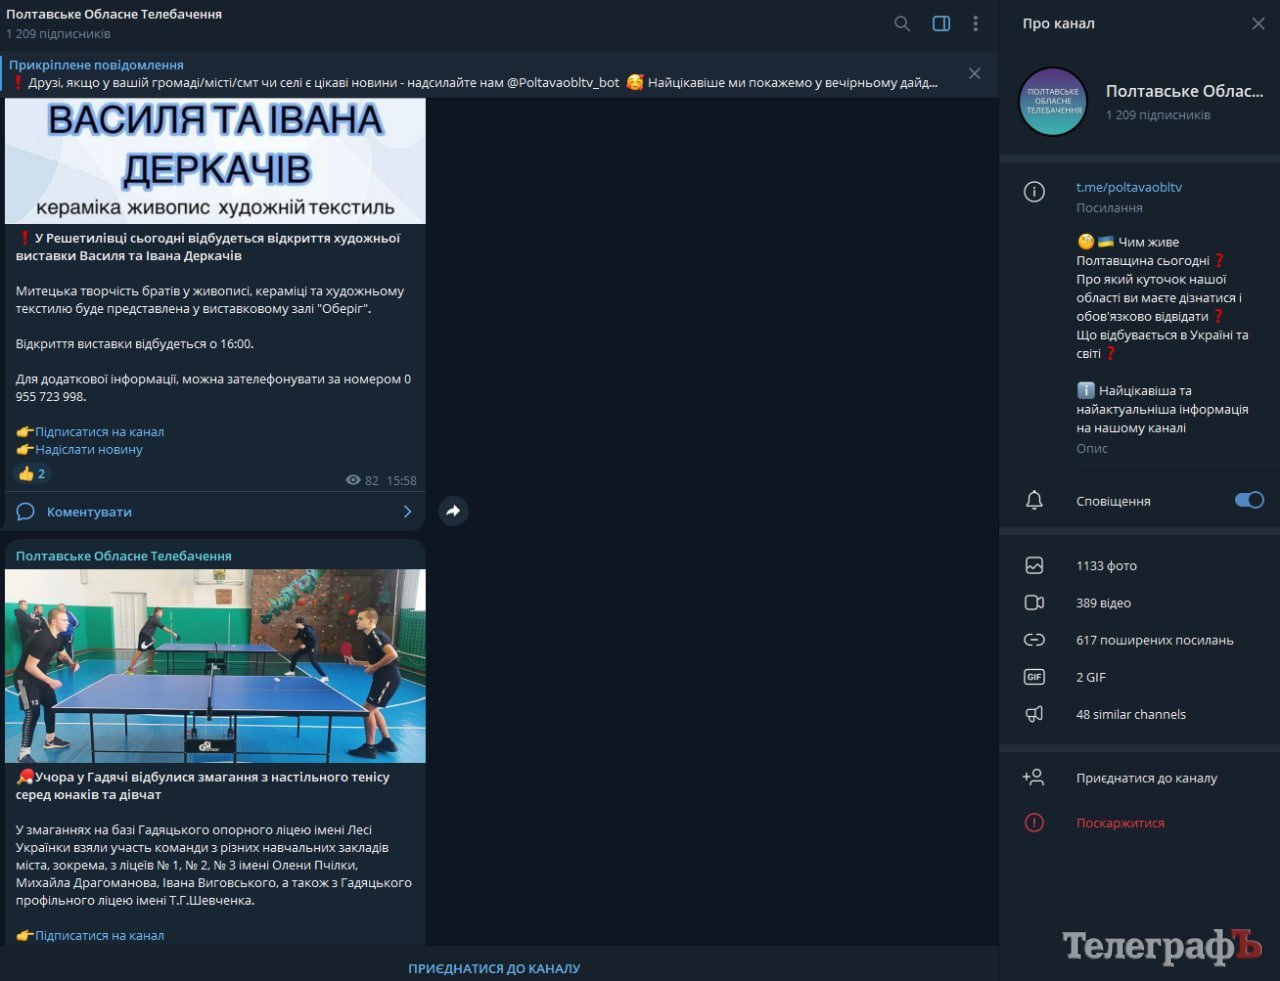This screenshot has height=981, width=1280.
Task: Open the three-dot more options menu
Action: coord(975,23)
